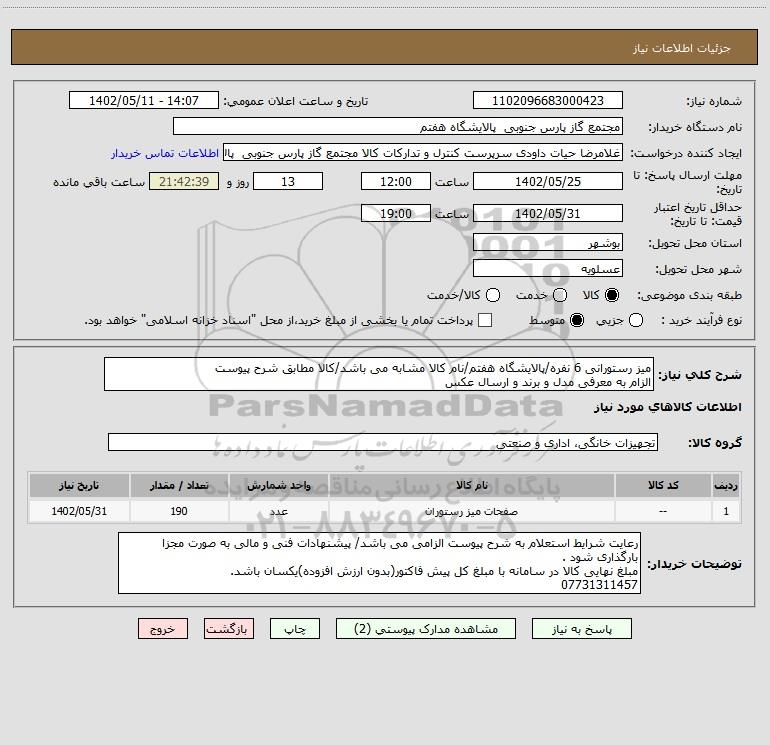Screen dimensions: 770x745
Task: Click the چاپ print button
Action: coord(295,629)
